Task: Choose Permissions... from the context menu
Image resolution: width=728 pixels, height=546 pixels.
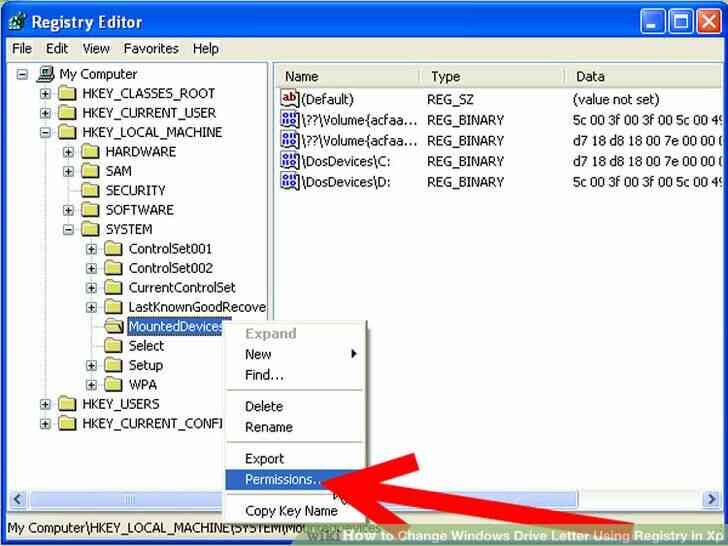Action: click(295, 480)
